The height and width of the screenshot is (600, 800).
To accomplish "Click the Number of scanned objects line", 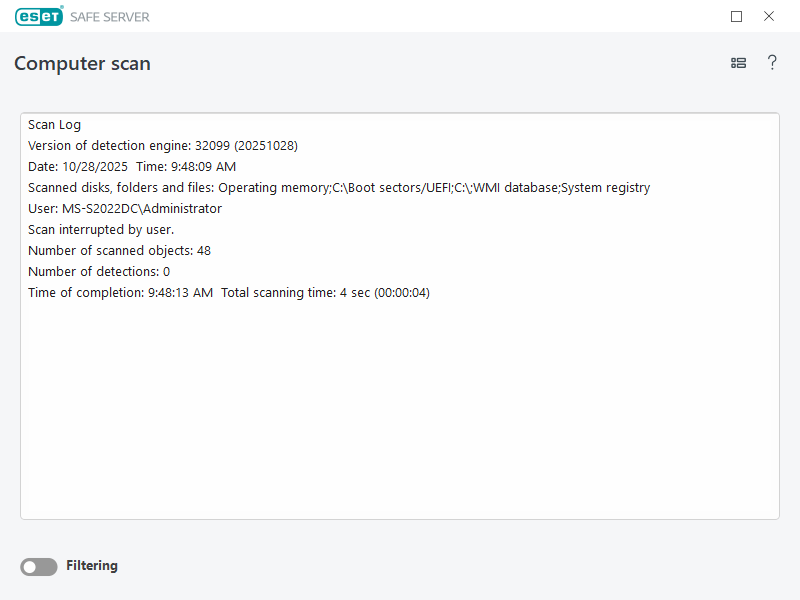I will 119,251.
